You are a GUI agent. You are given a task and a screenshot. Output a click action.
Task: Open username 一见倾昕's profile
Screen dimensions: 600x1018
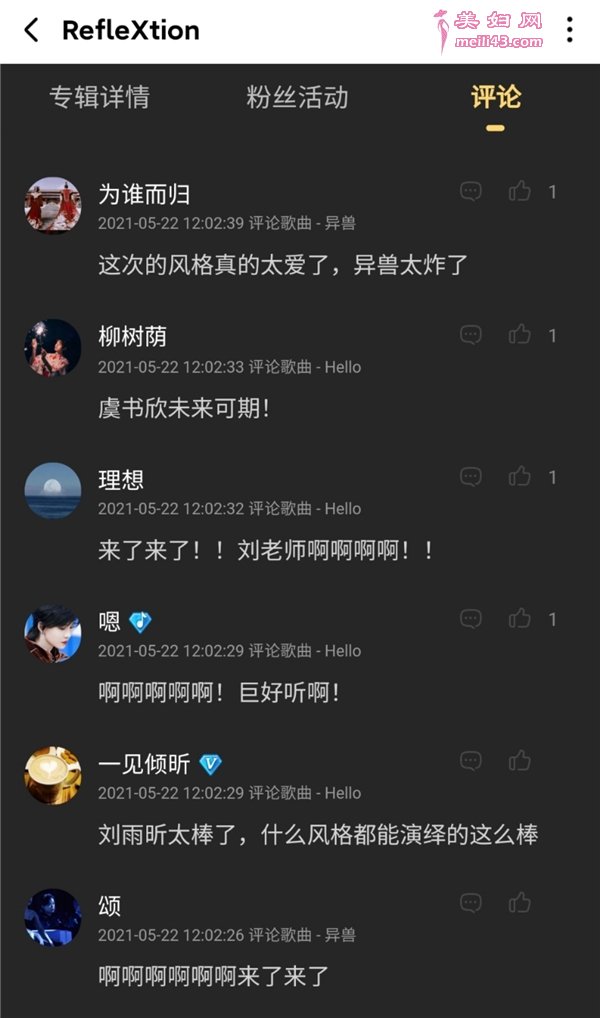144,764
